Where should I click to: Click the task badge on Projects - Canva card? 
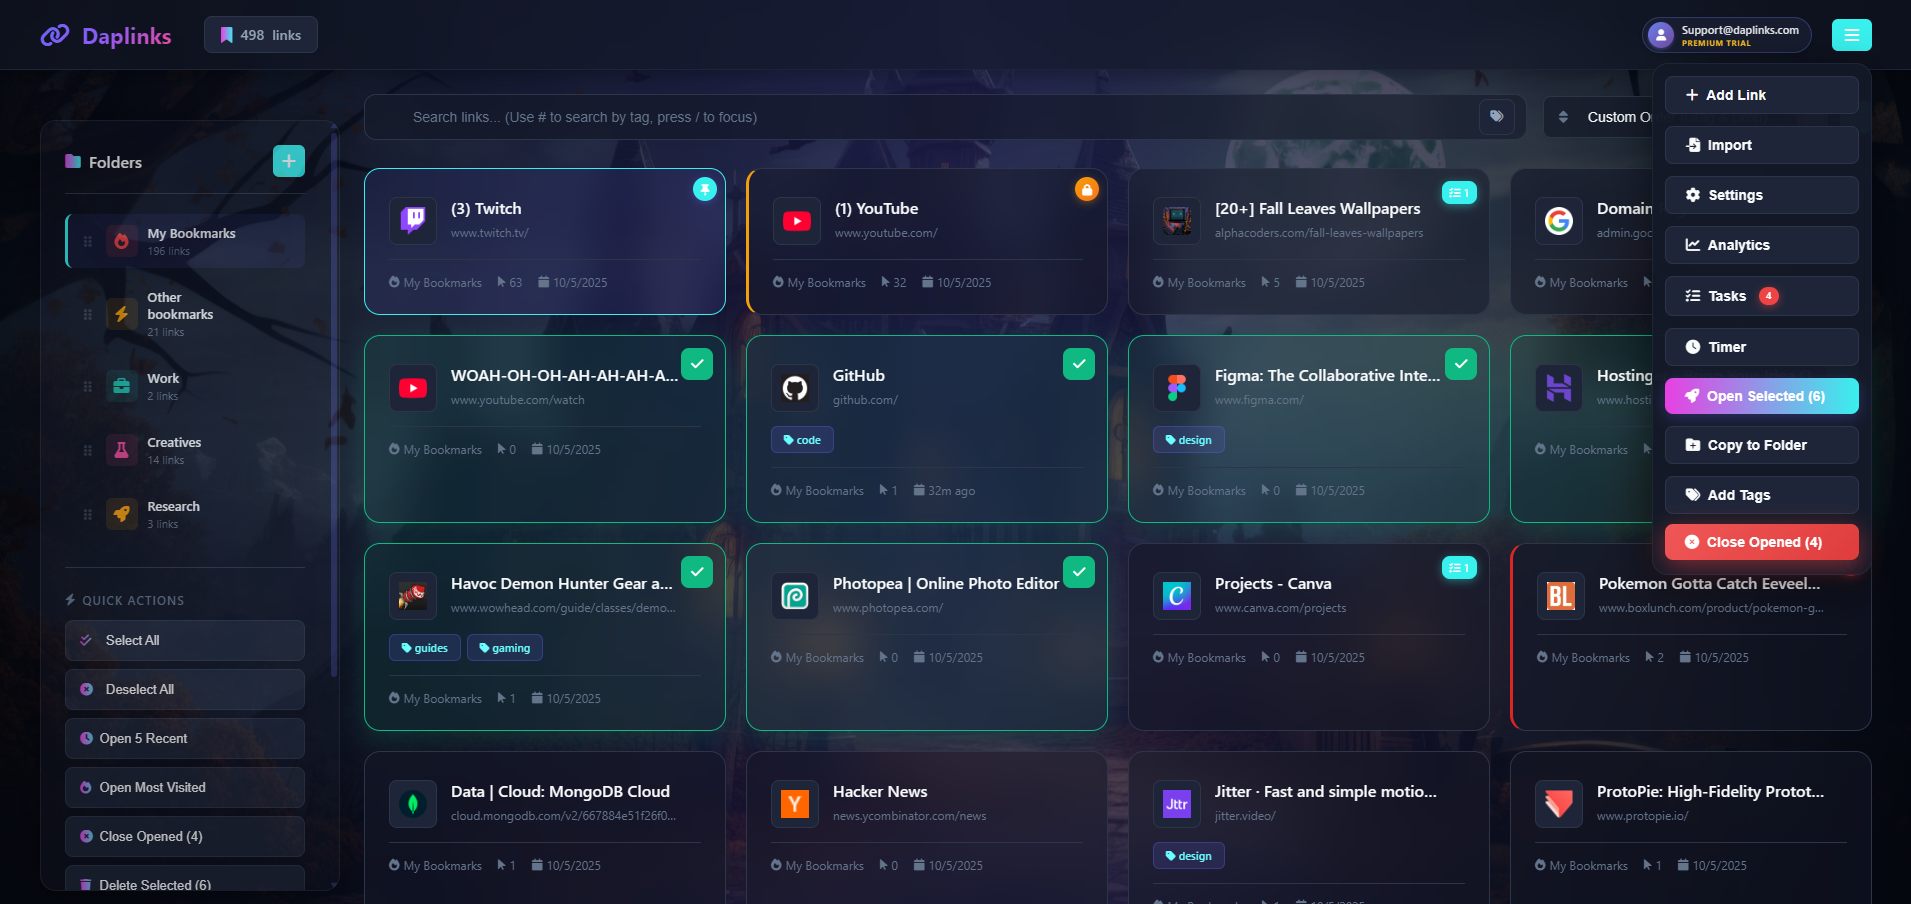[1459, 568]
